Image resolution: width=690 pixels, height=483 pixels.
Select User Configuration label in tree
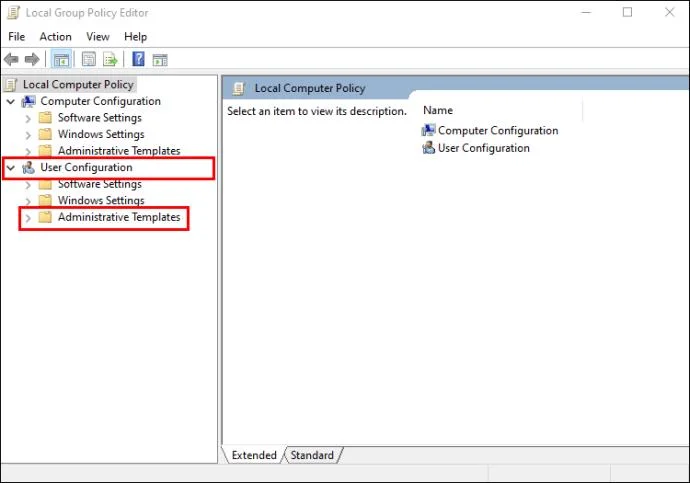coord(86,168)
